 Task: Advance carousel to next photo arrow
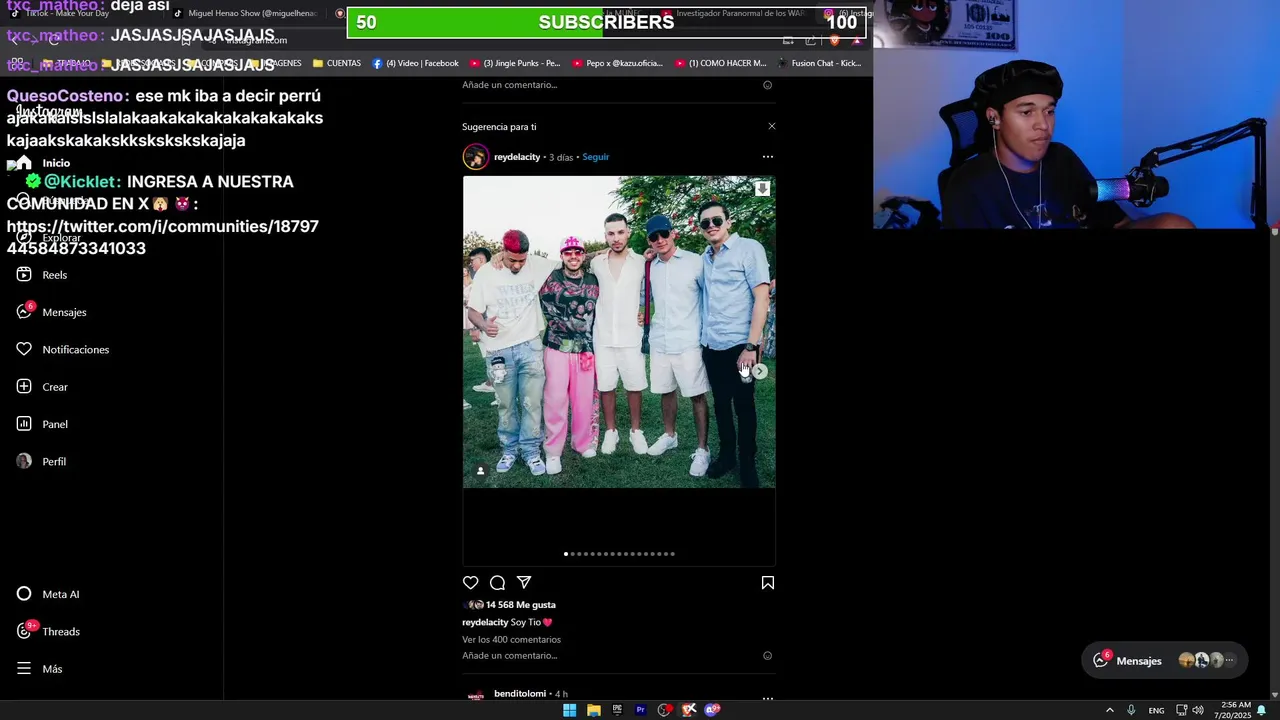coord(760,371)
